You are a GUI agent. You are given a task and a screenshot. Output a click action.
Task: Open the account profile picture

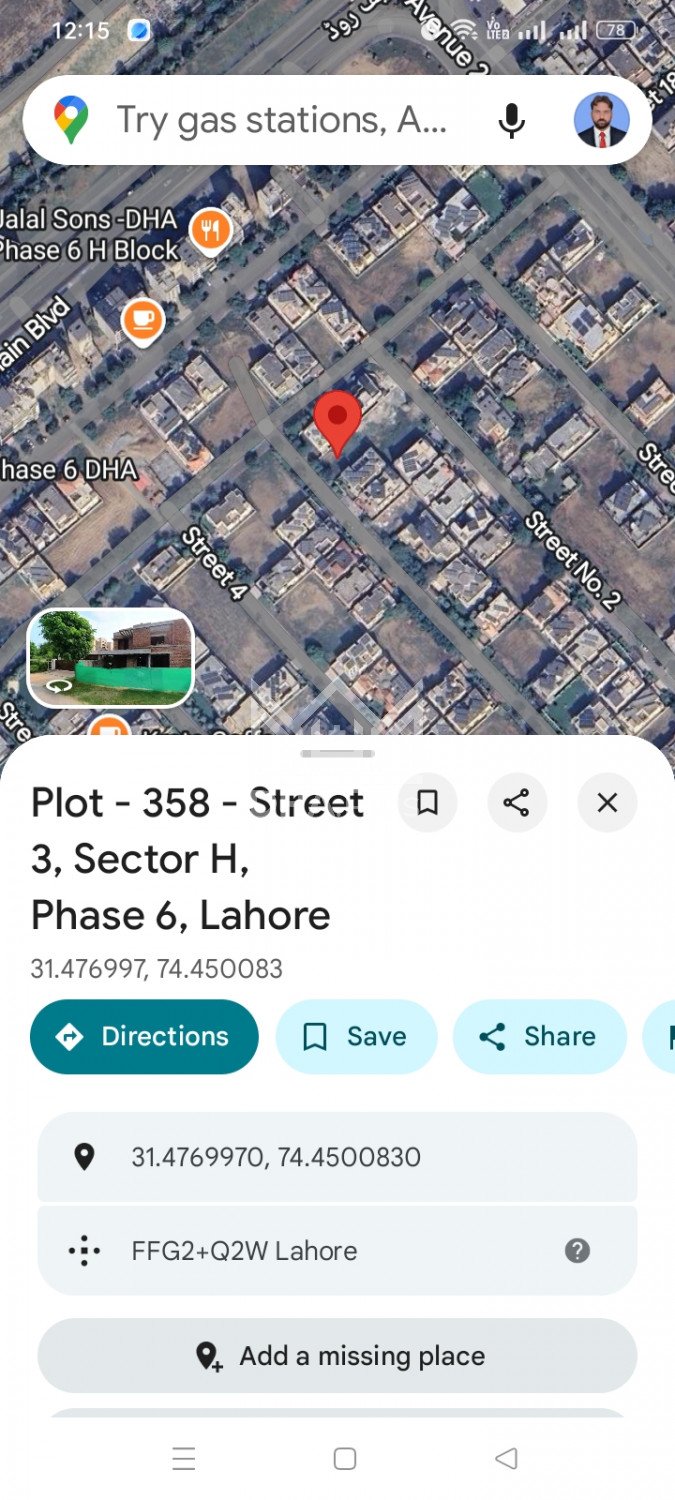601,120
